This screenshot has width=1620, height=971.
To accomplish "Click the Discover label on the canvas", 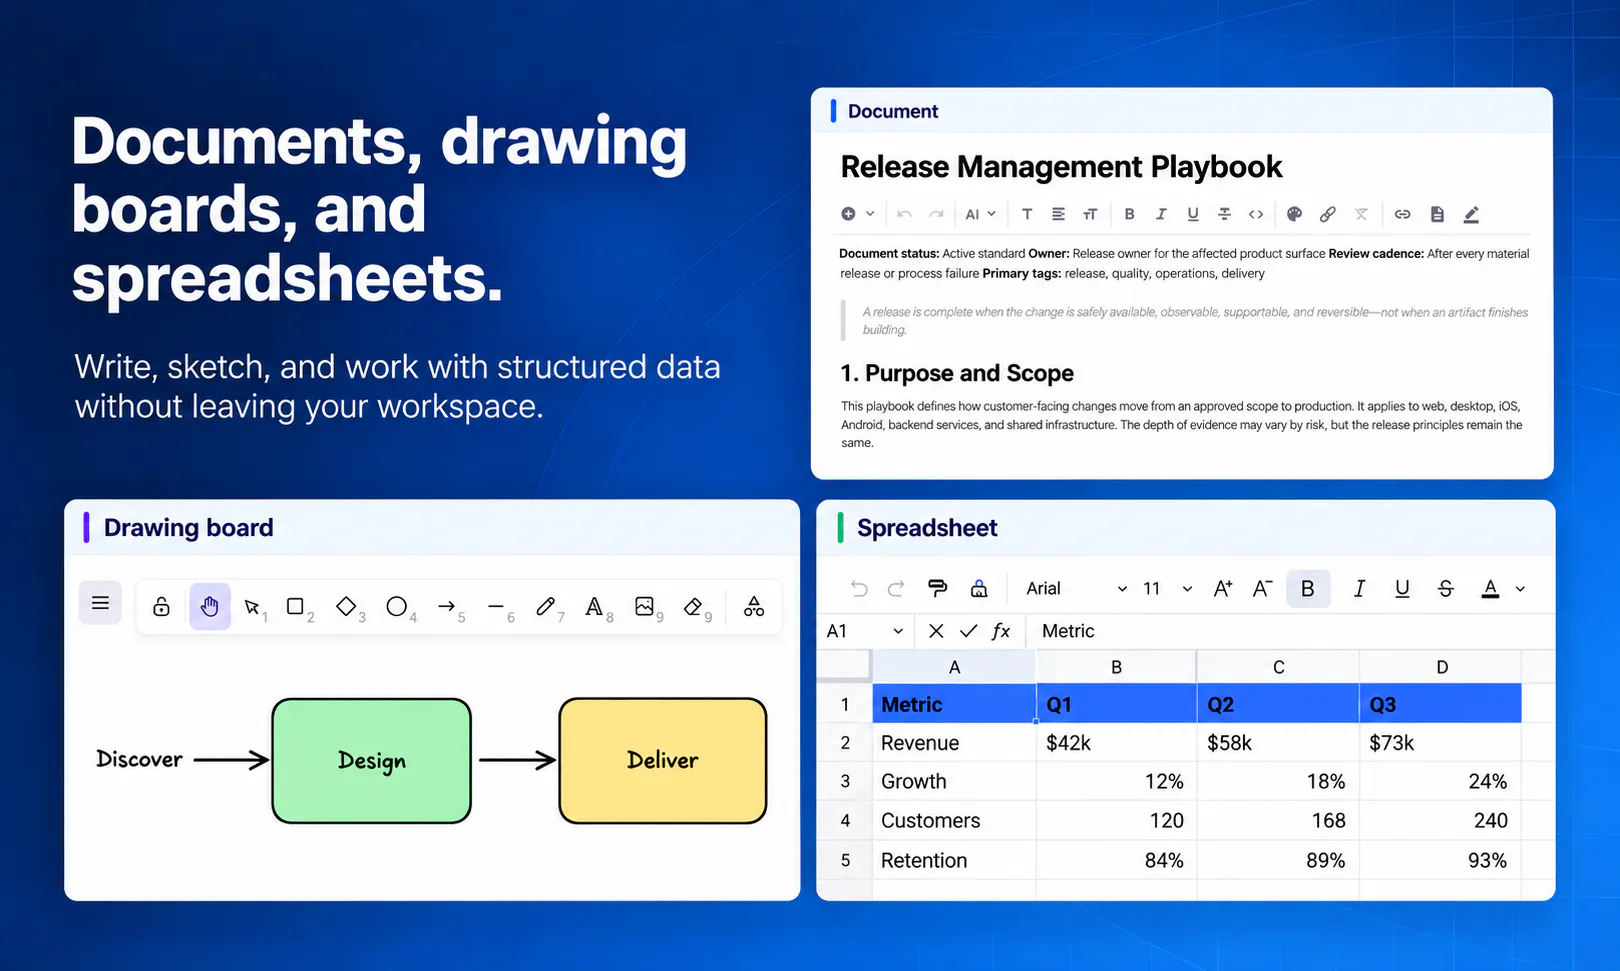I will [139, 760].
